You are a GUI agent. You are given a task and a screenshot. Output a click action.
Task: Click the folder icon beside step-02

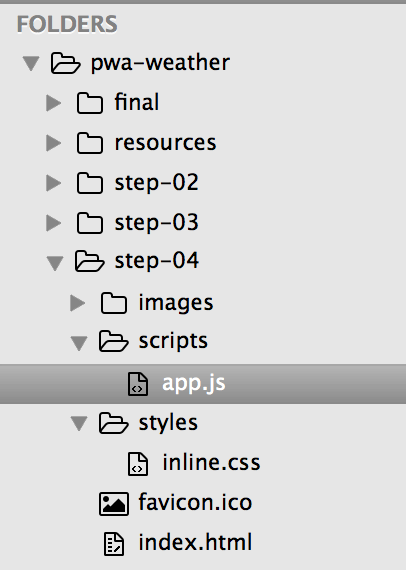pyautogui.click(x=89, y=183)
